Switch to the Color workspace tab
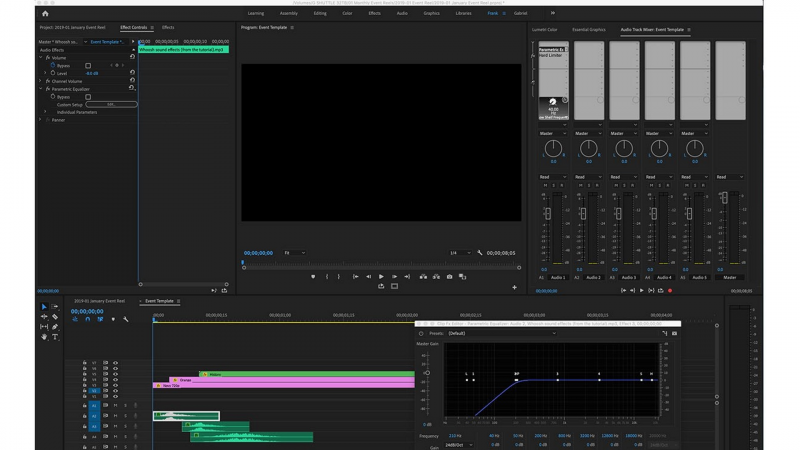 [x=347, y=13]
